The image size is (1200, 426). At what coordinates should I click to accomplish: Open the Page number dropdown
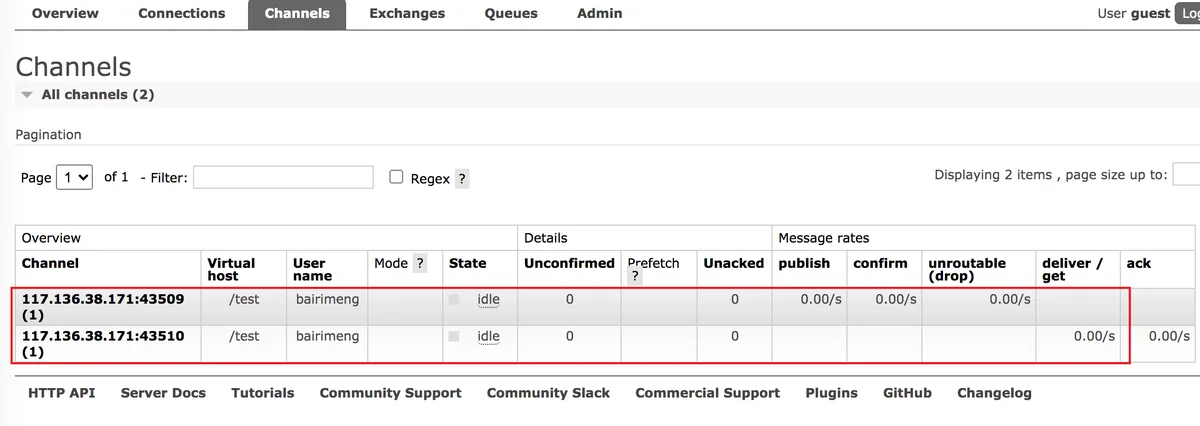75,177
